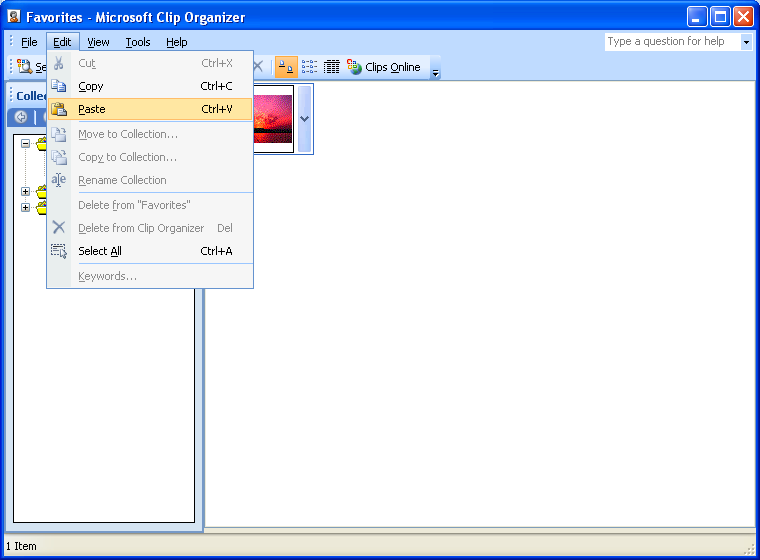Open the Toolbar Options dropdown arrow
This screenshot has height=560, width=760.
[x=435, y=67]
